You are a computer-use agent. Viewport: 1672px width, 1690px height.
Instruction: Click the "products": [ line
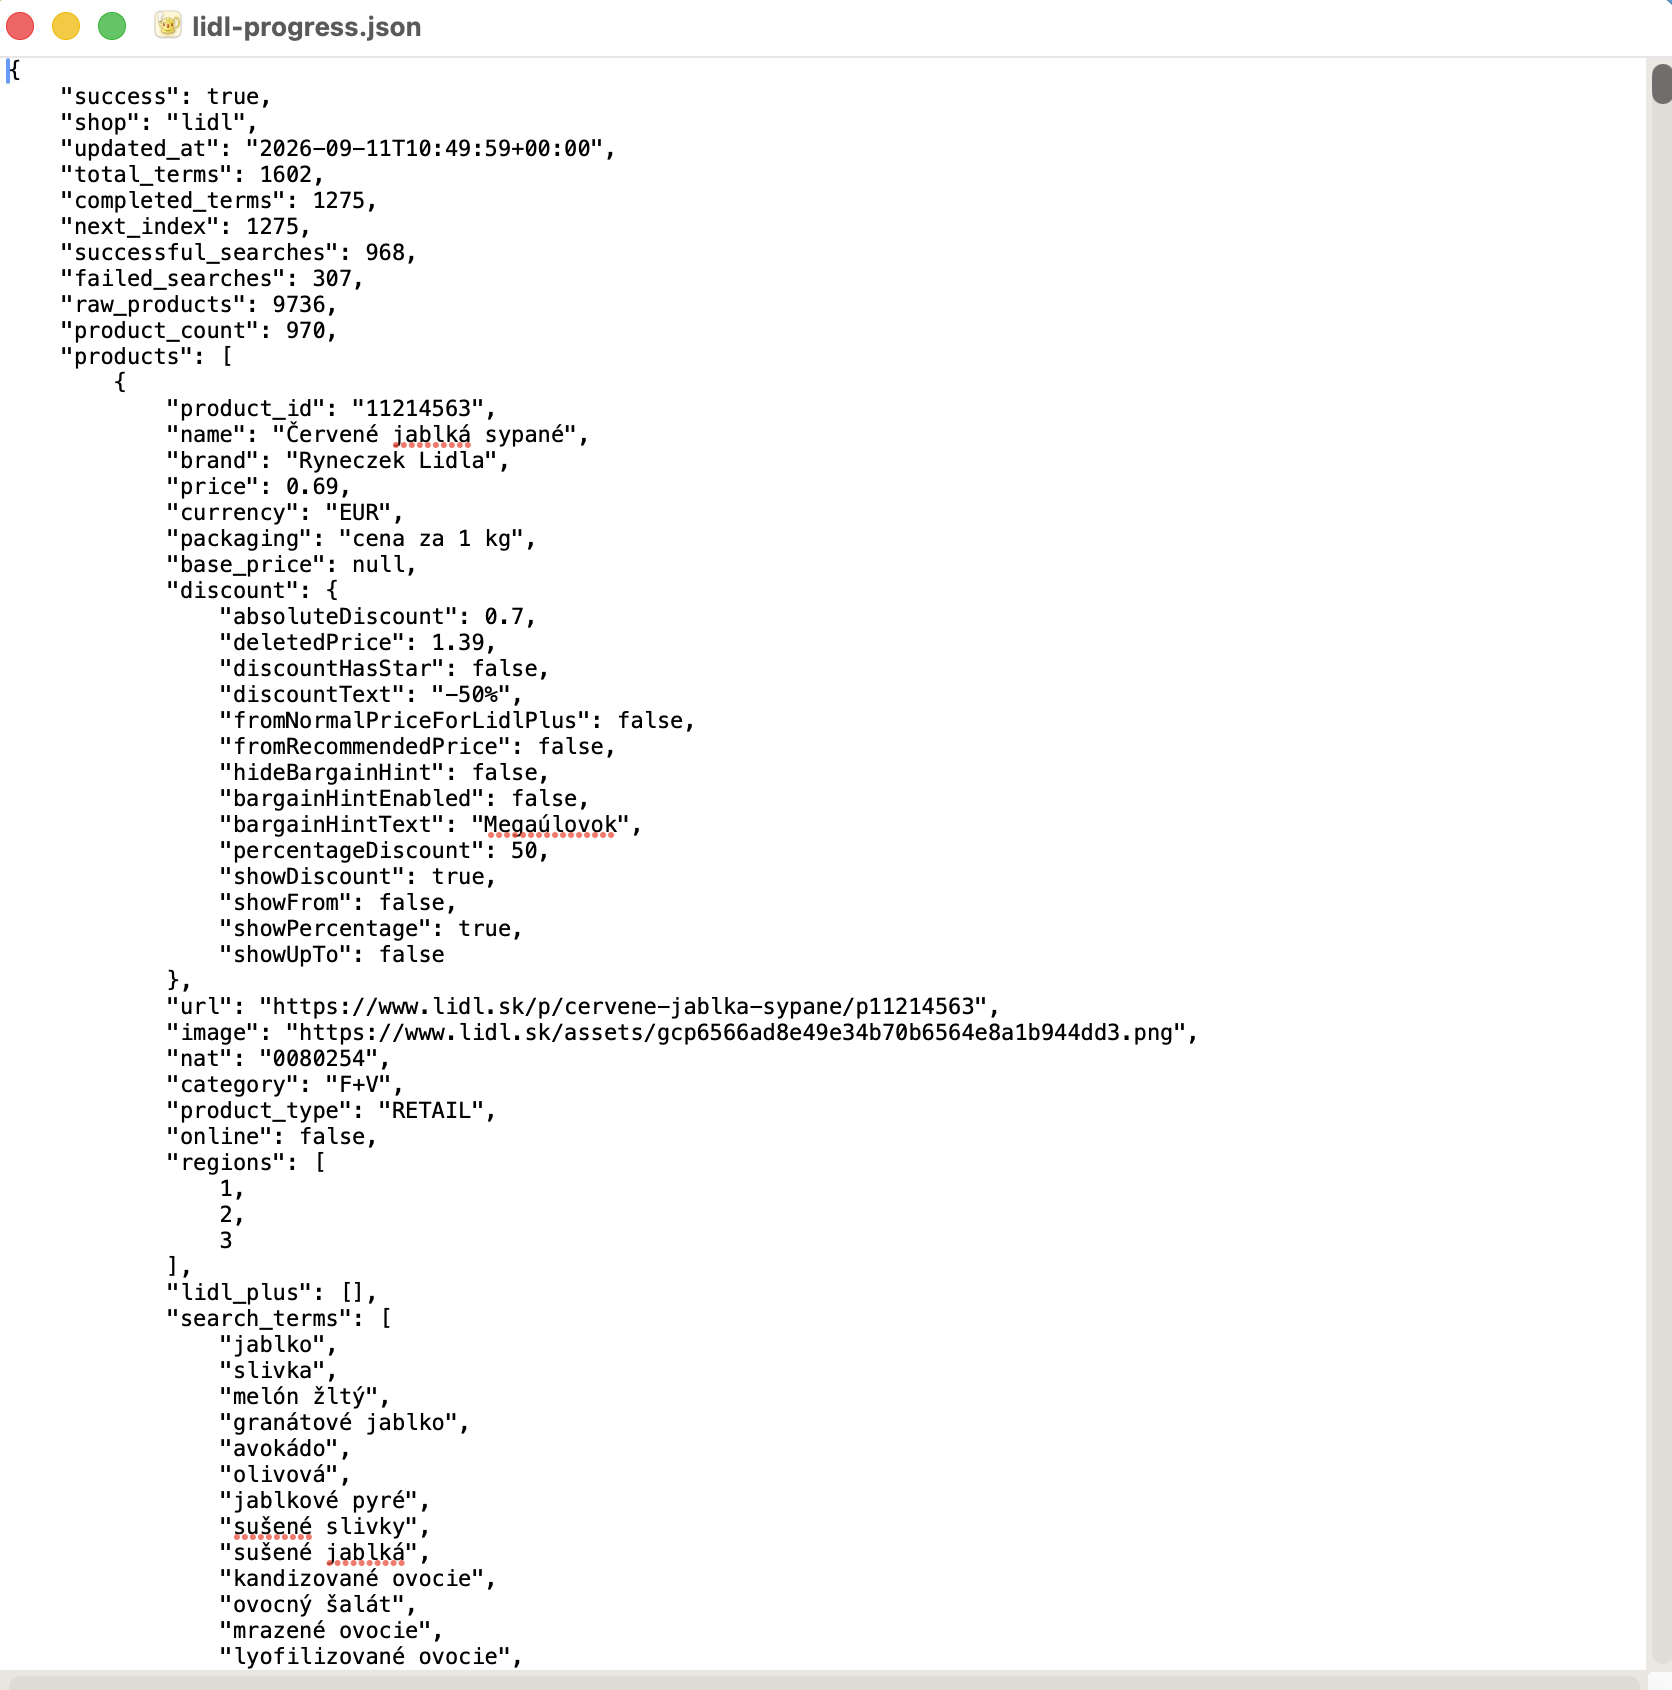[146, 357]
